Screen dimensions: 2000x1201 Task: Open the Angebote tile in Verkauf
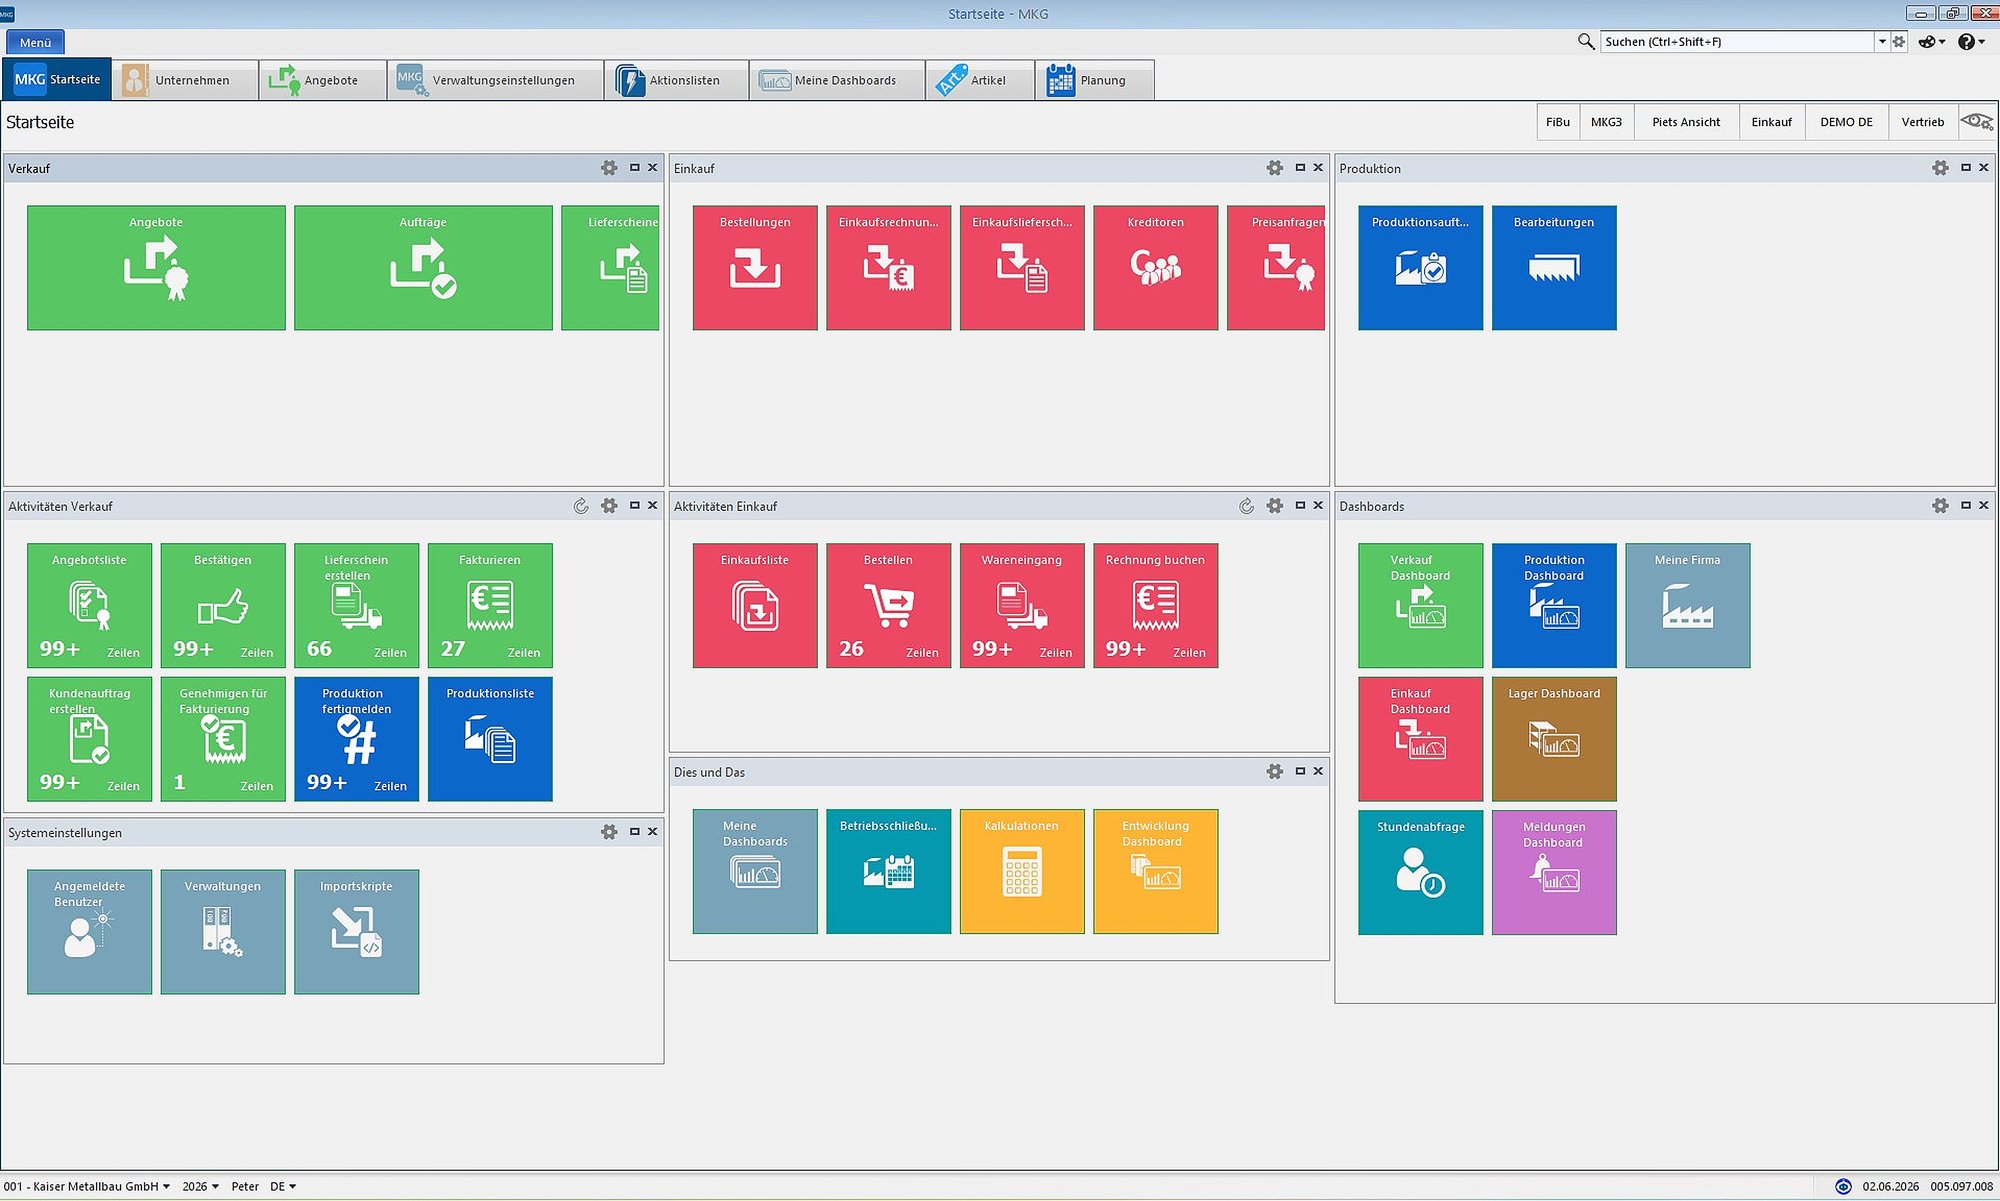tap(156, 268)
